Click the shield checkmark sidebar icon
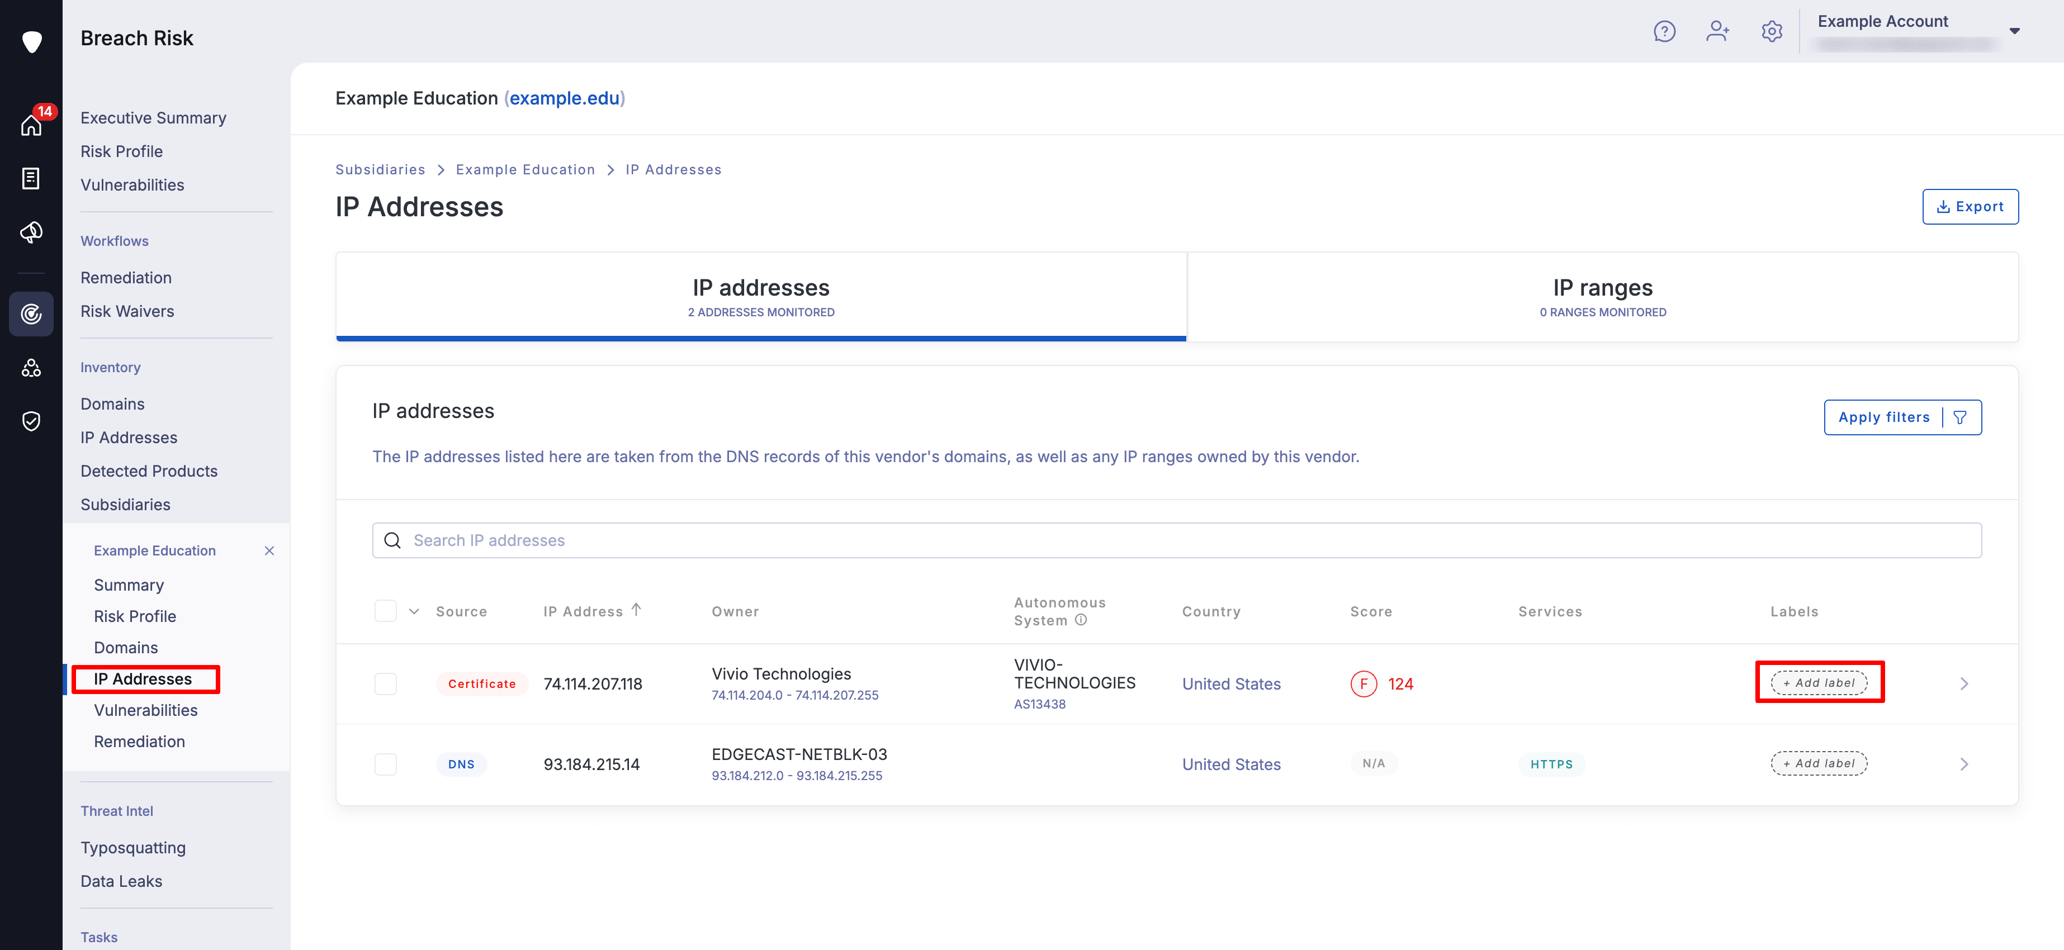This screenshot has height=950, width=2064. pos(31,421)
